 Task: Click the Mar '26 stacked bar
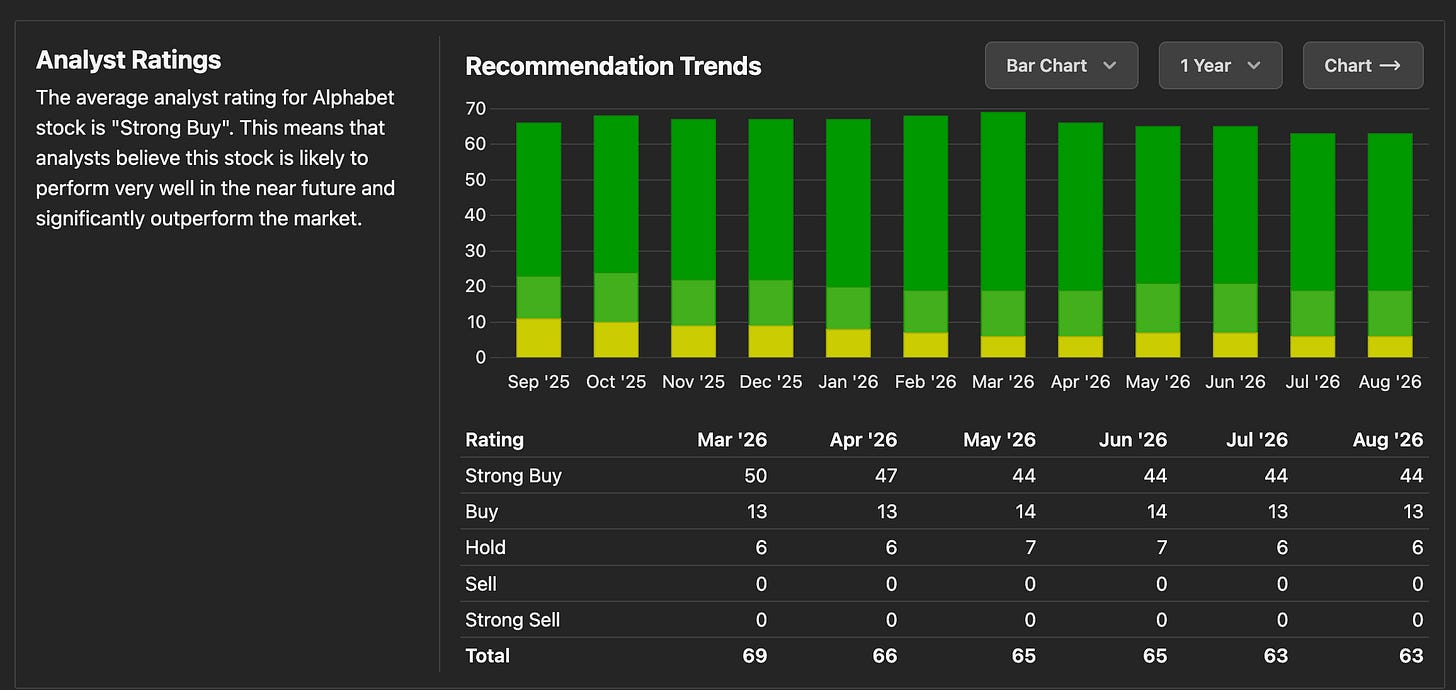[x=1003, y=234]
